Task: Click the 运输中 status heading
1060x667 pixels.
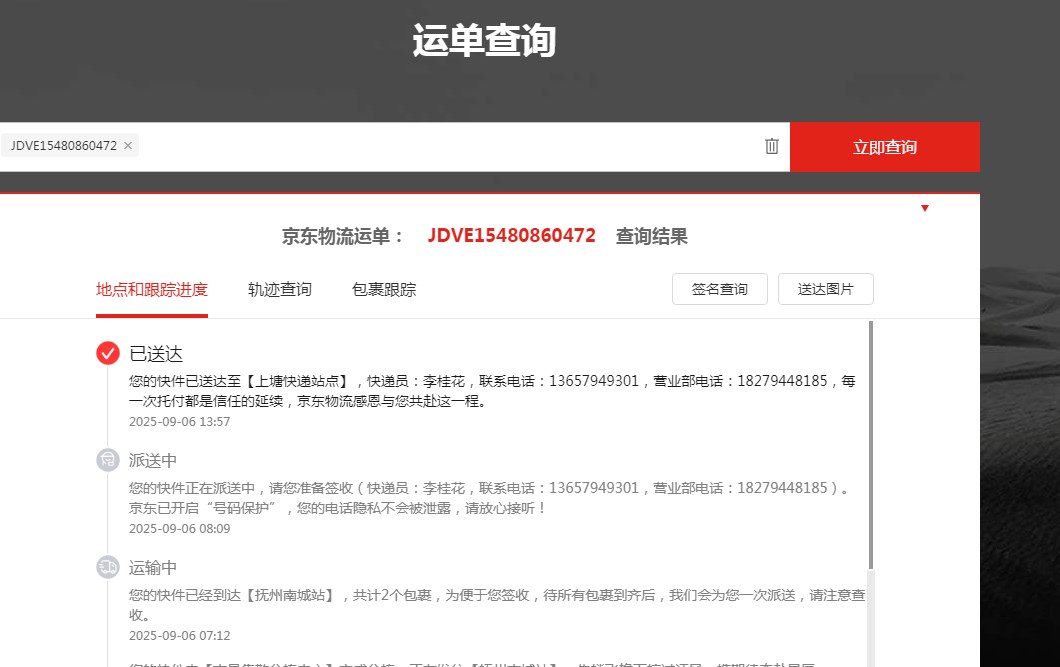Action: [x=153, y=568]
